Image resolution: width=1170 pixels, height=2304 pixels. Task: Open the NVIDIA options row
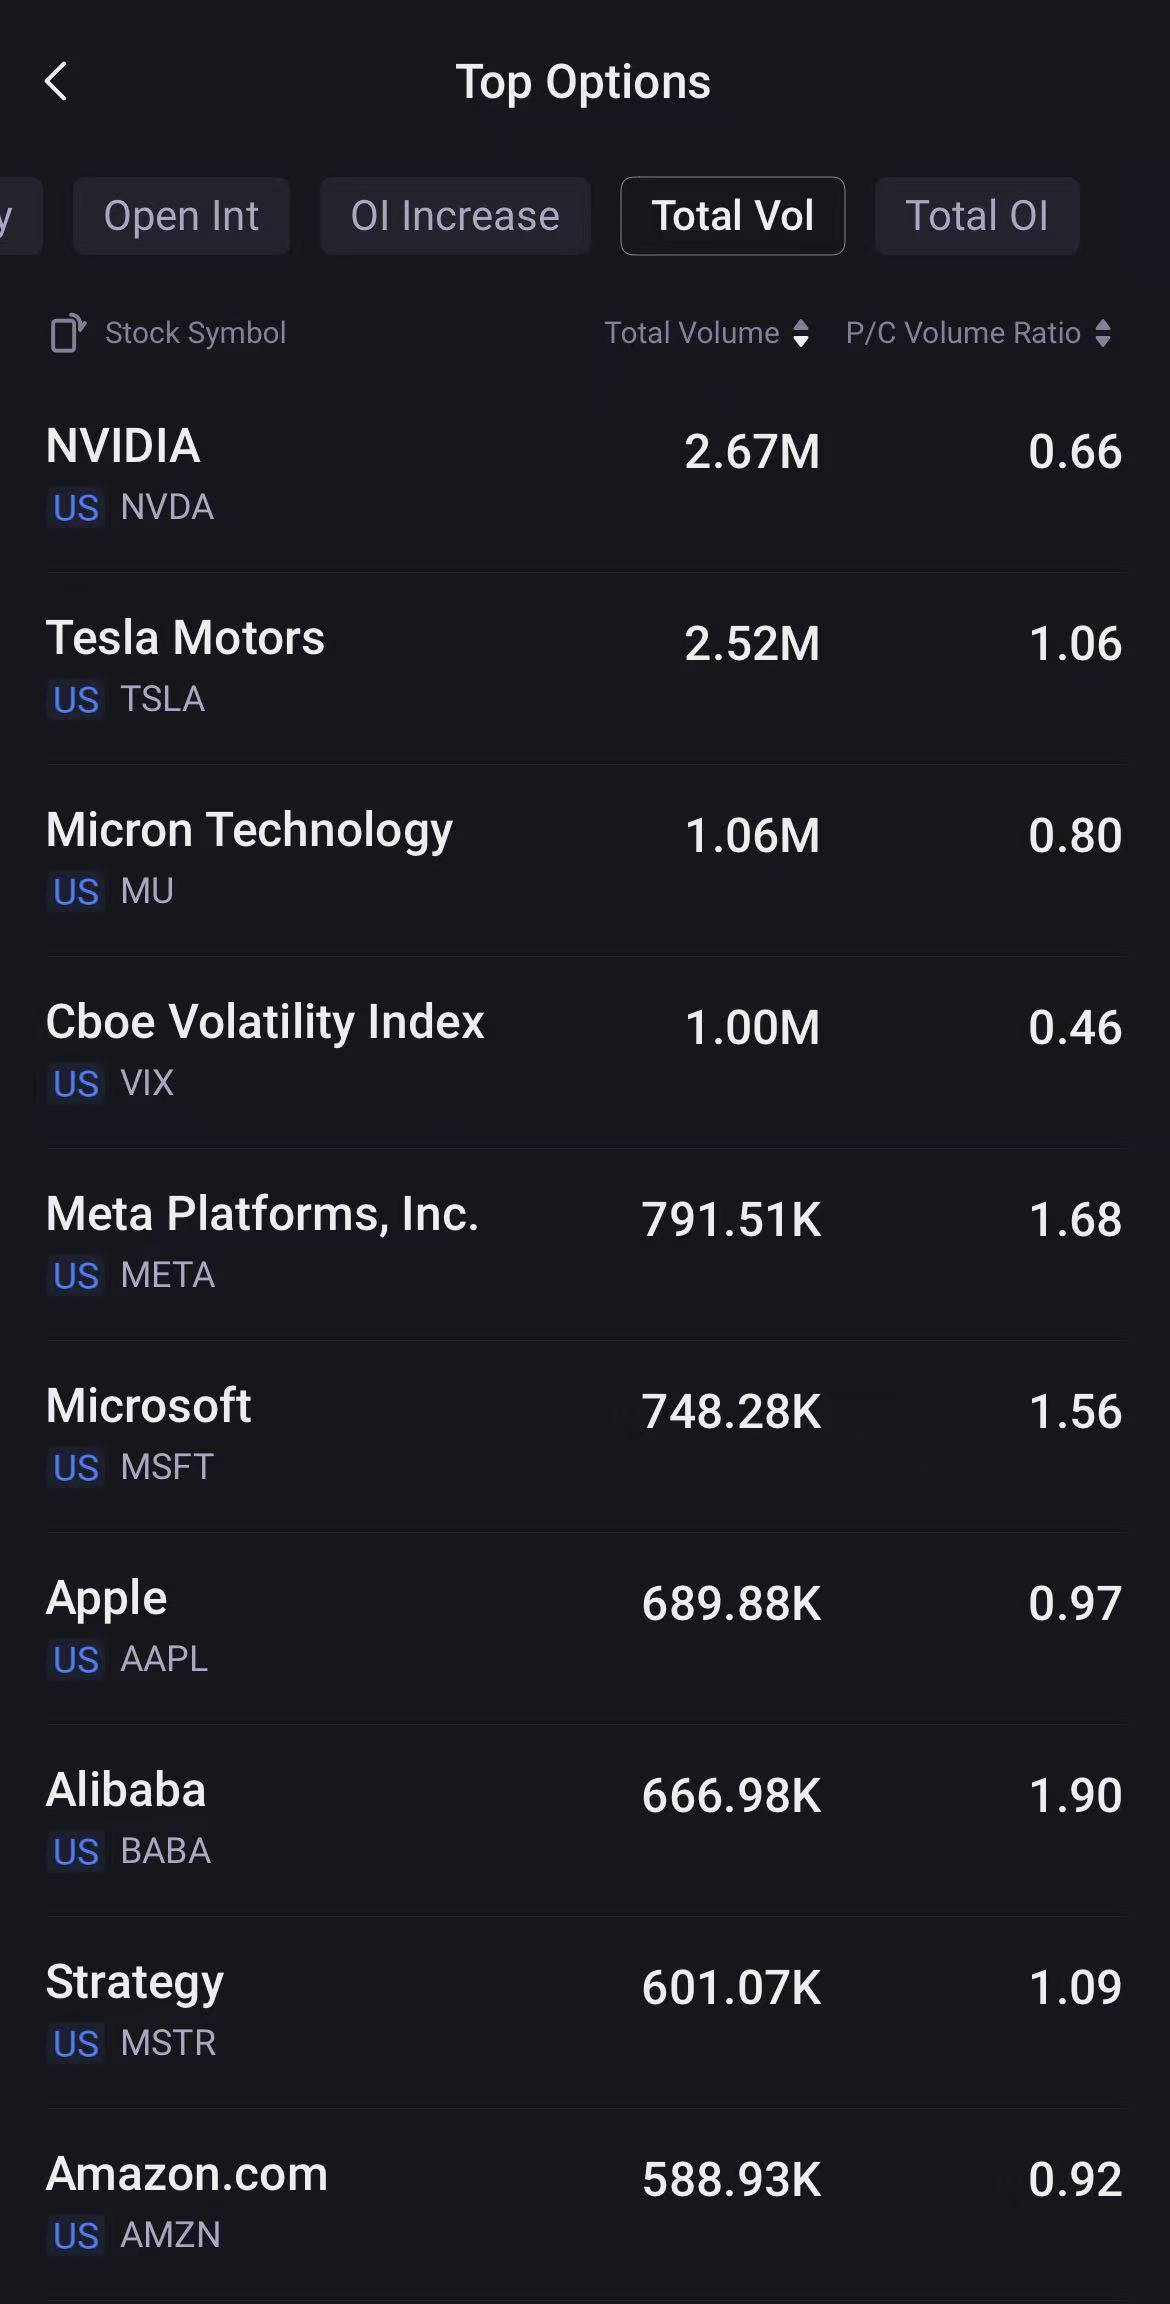point(585,475)
